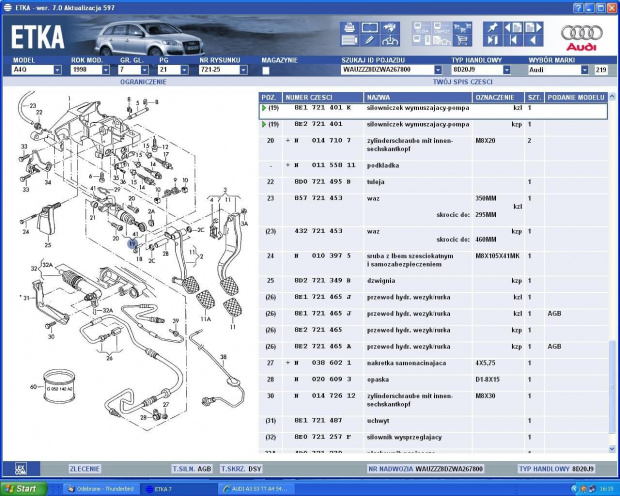Click the LEX.COM logo icon
This screenshot has width=620, height=496.
[21, 469]
